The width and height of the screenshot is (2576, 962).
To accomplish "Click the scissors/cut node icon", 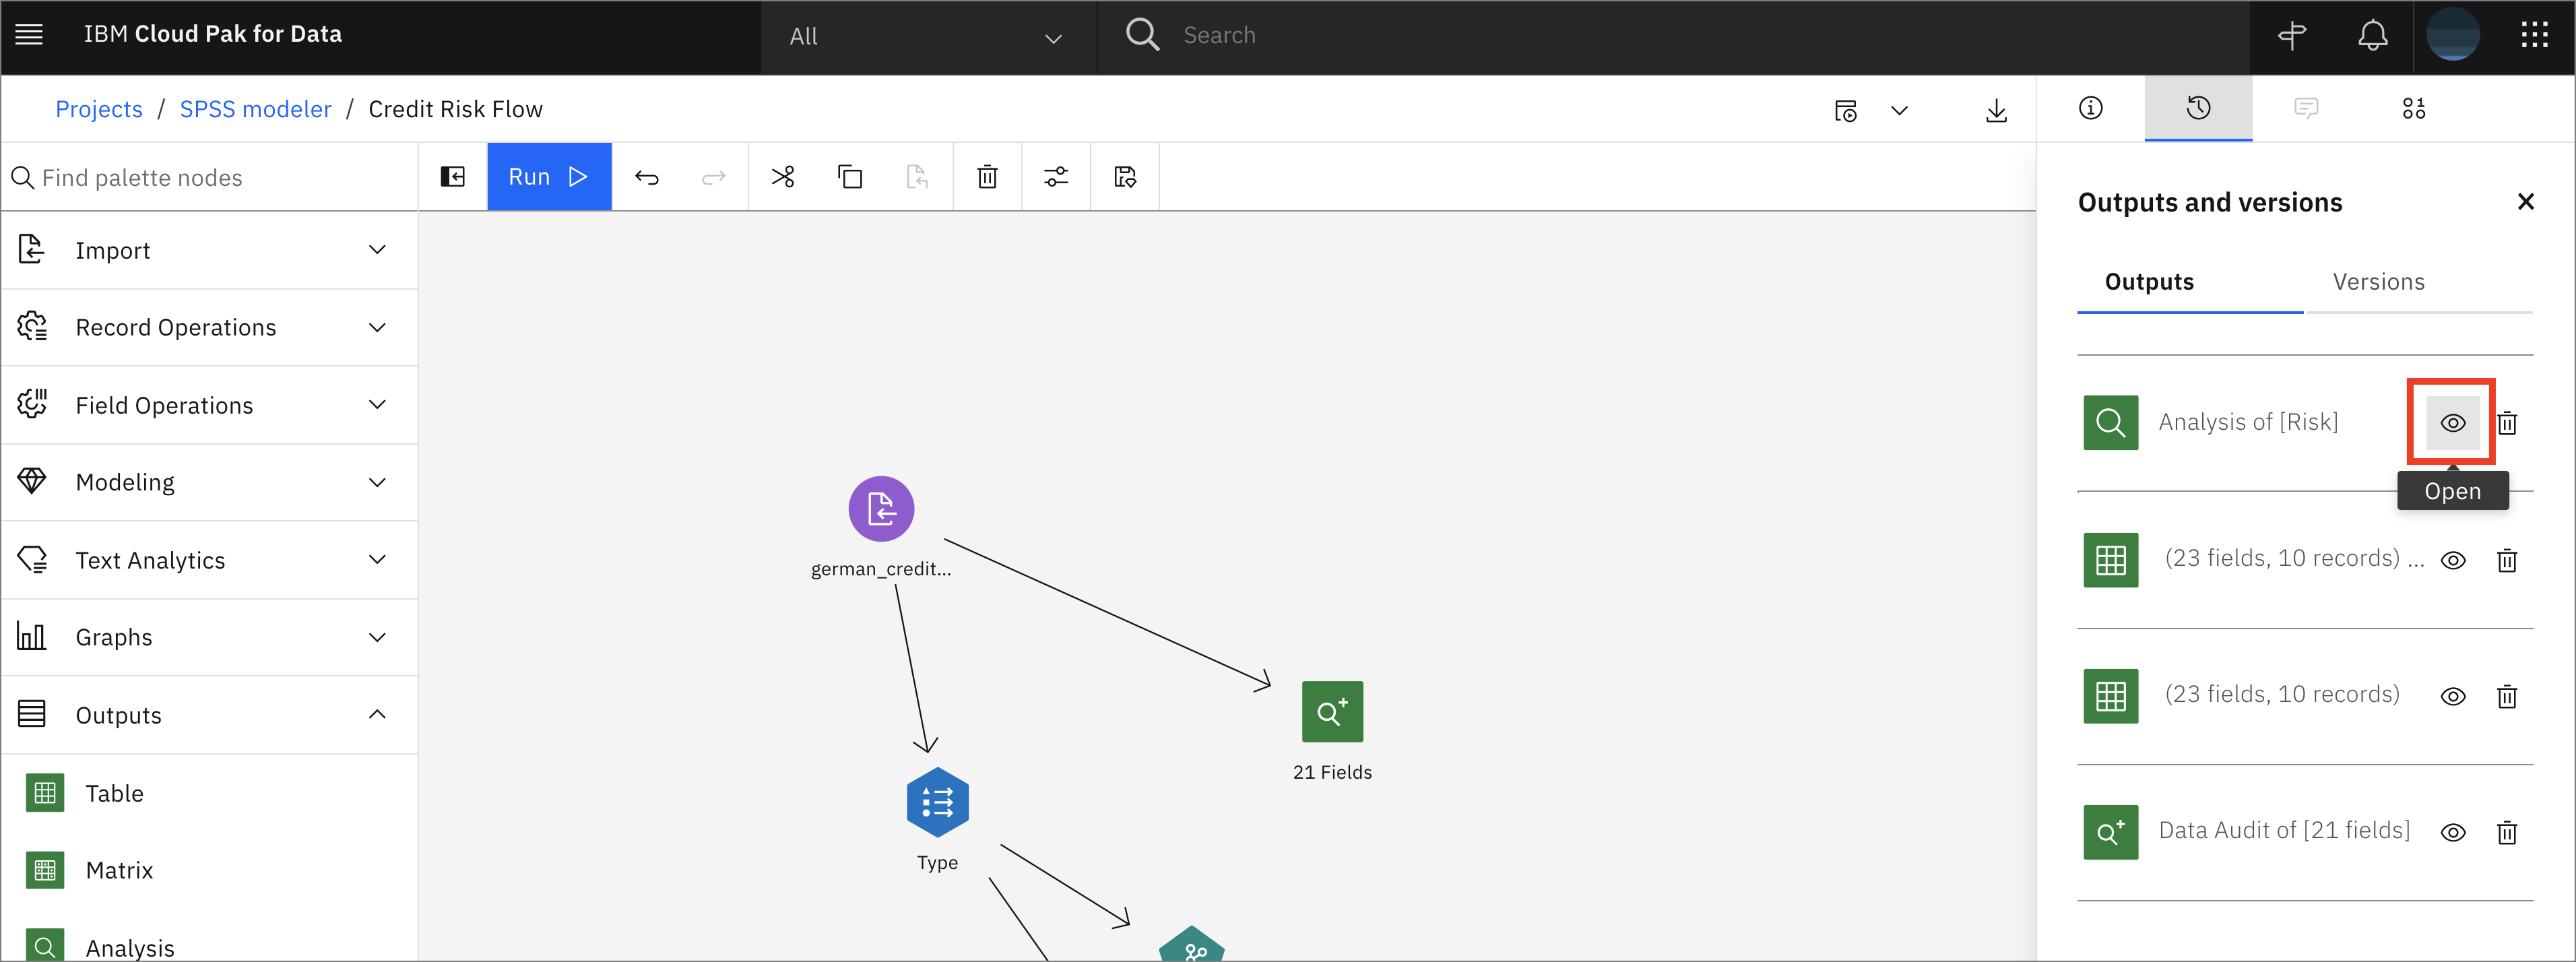I will click(x=782, y=177).
